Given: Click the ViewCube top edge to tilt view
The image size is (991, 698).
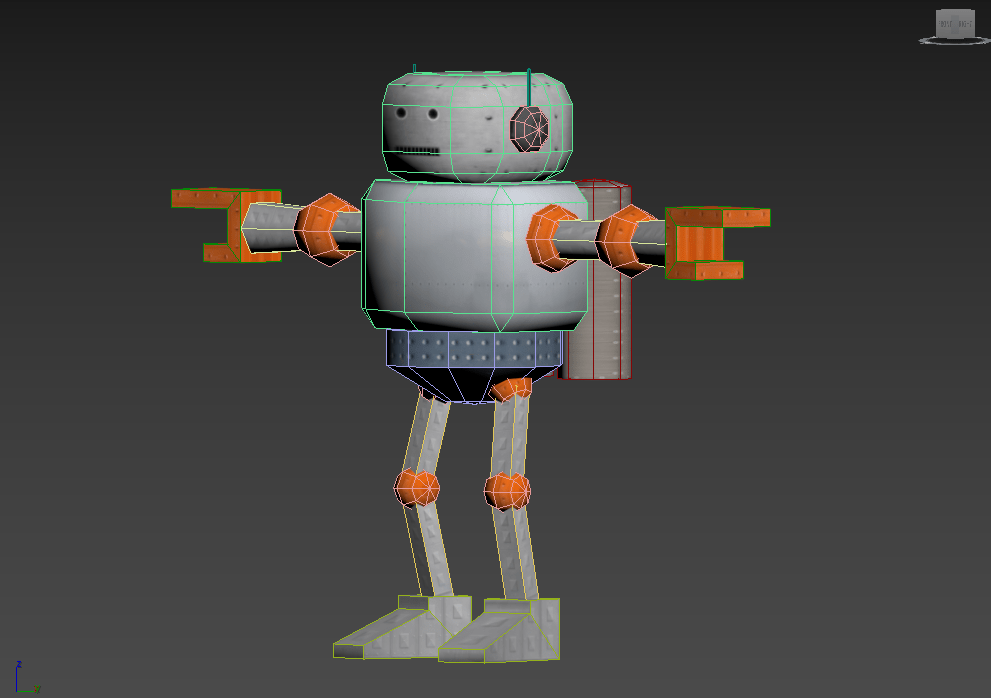Looking at the screenshot, I should 955,10.
